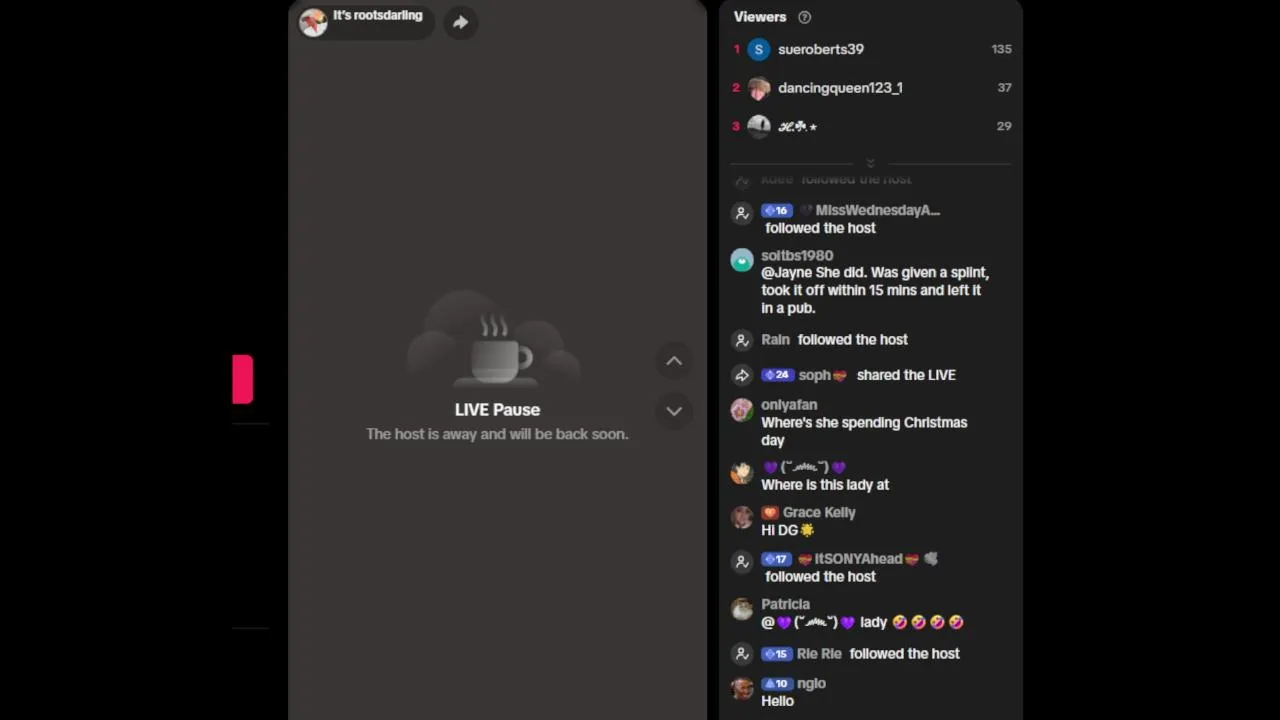Click MissWednesdayA... follower name
The width and height of the screenshot is (1280, 720).
(x=877, y=210)
